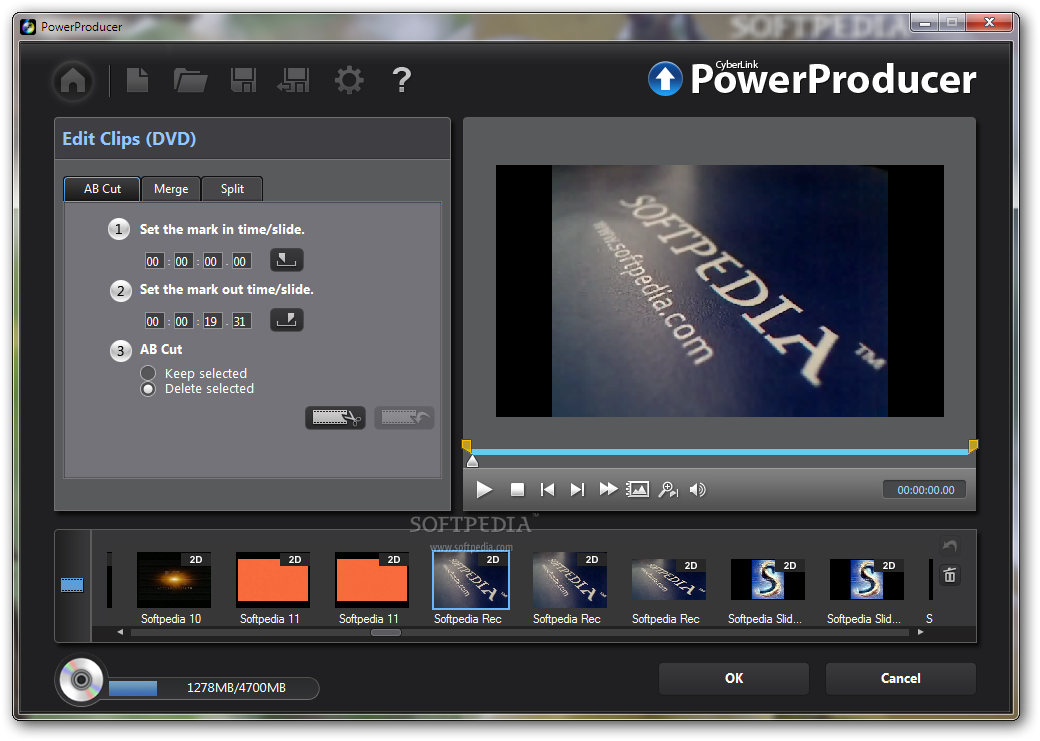Click the Cancel button
This screenshot has height=741, width=1040.
click(900, 678)
